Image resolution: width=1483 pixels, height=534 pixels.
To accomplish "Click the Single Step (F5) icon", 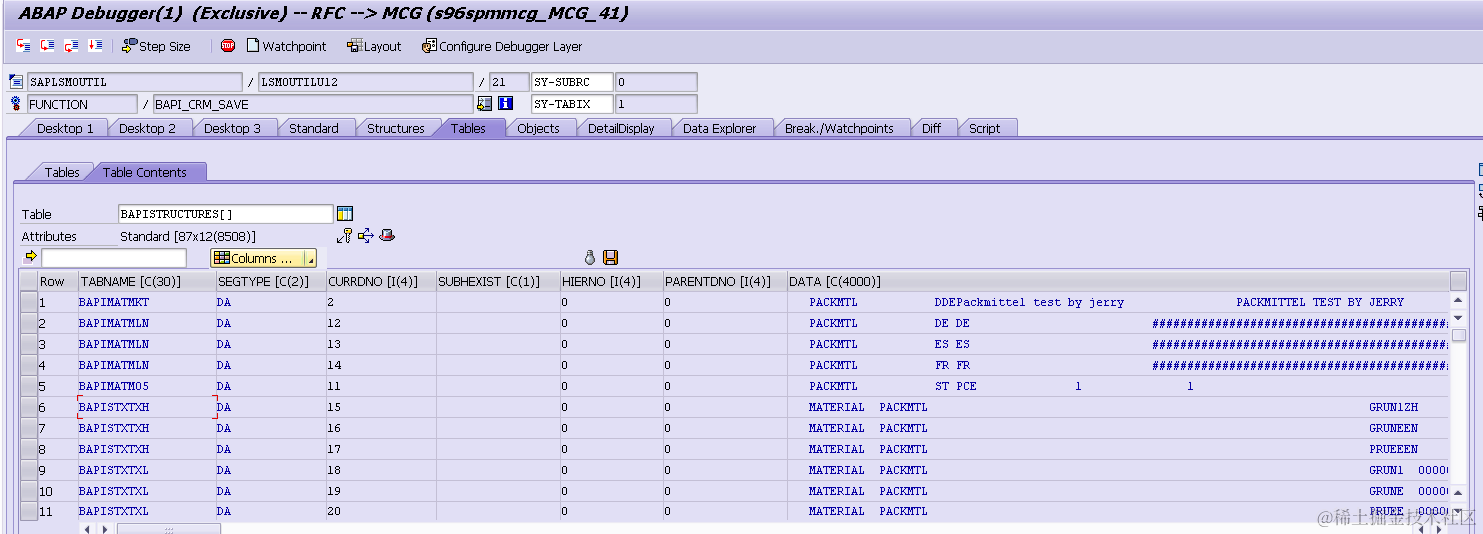I will pos(24,46).
